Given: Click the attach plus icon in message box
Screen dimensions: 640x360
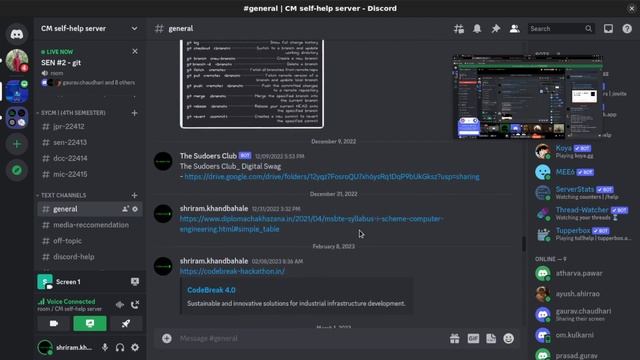Looking at the screenshot, I should click(x=167, y=338).
